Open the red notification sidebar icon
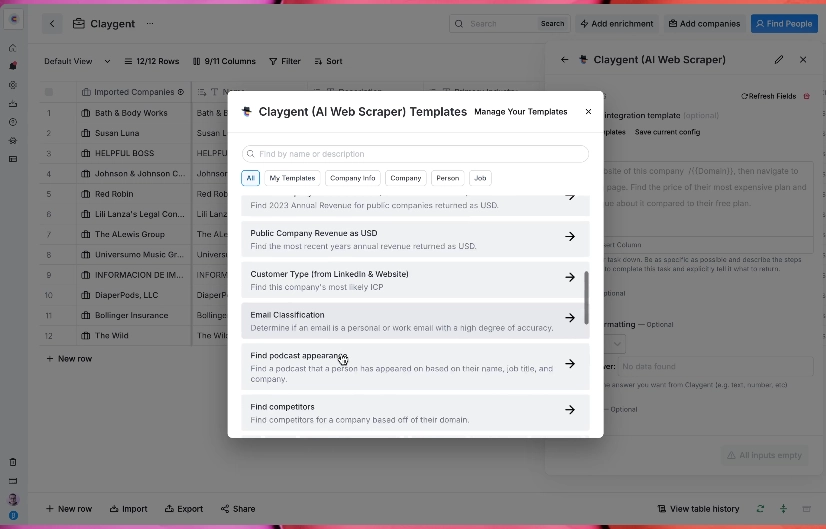This screenshot has width=826, height=529. (x=13, y=66)
